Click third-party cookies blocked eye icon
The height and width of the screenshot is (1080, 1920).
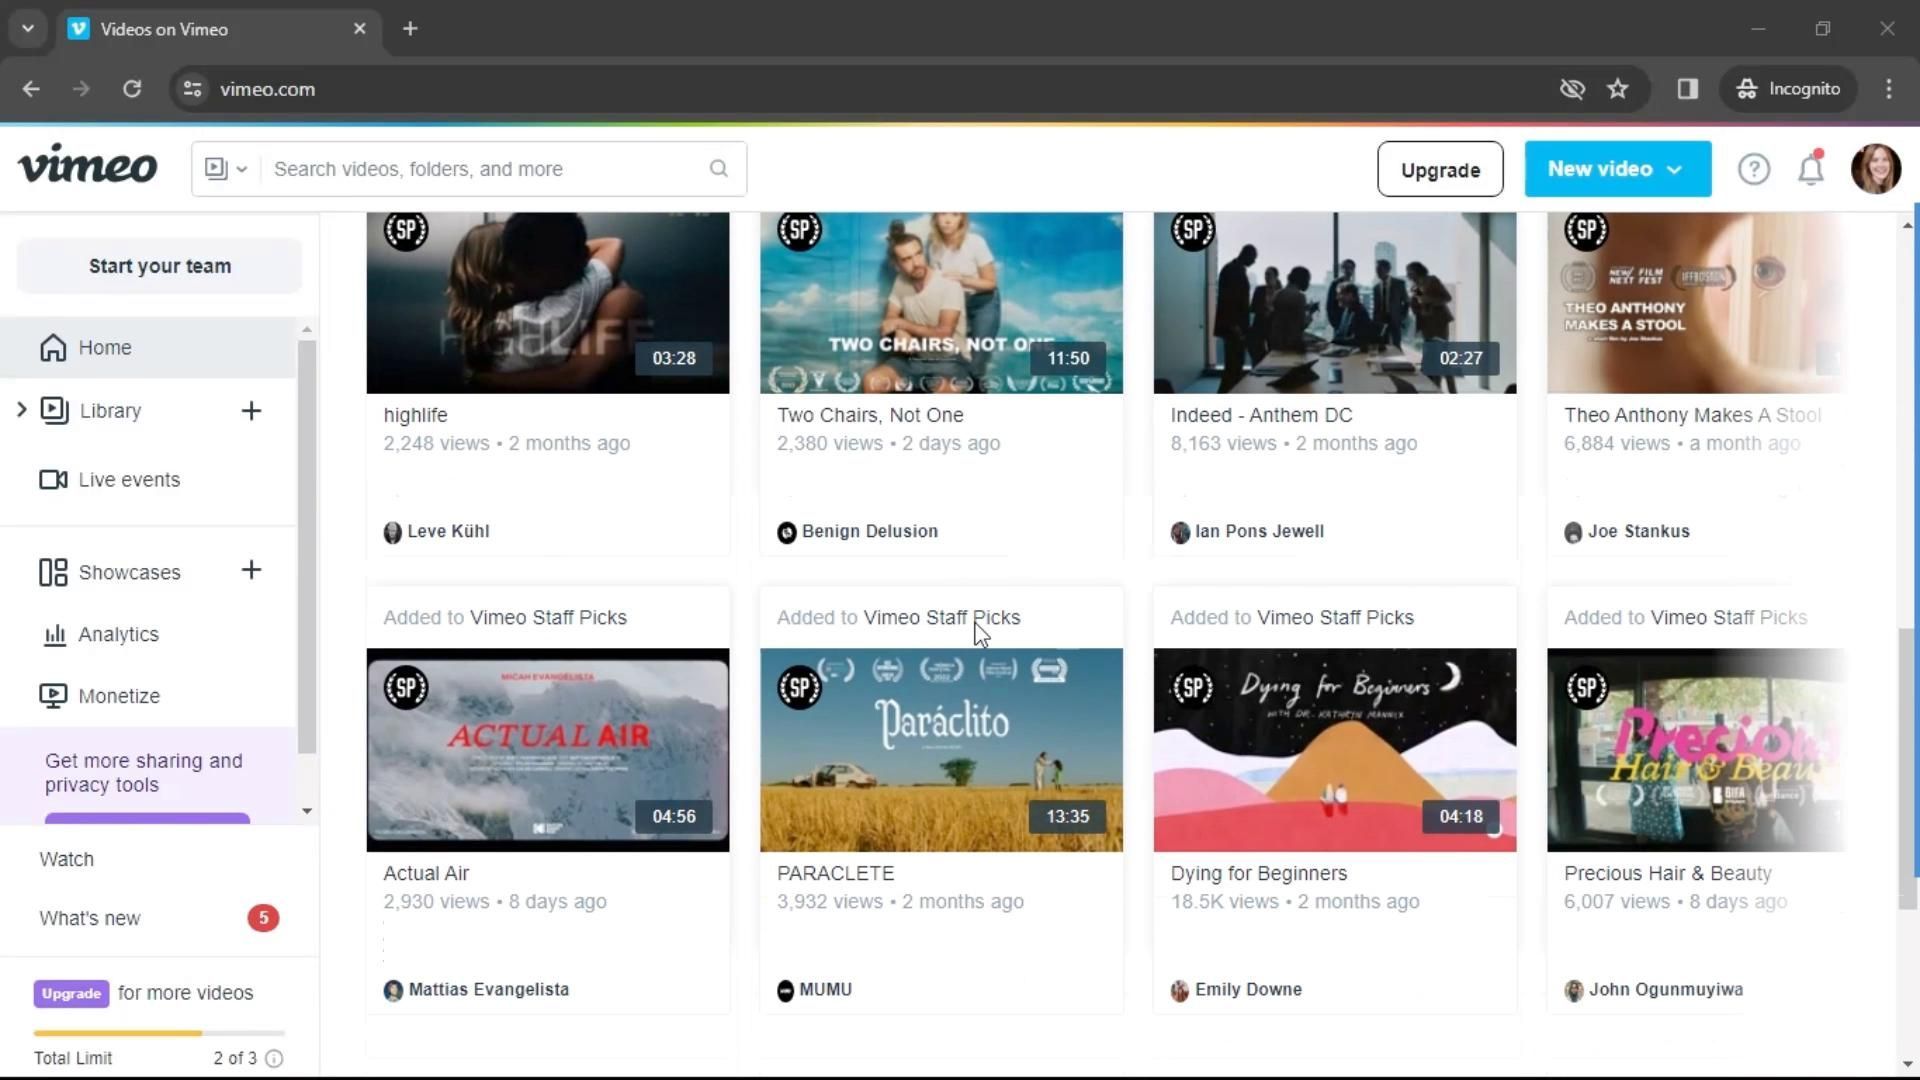pos(1572,89)
